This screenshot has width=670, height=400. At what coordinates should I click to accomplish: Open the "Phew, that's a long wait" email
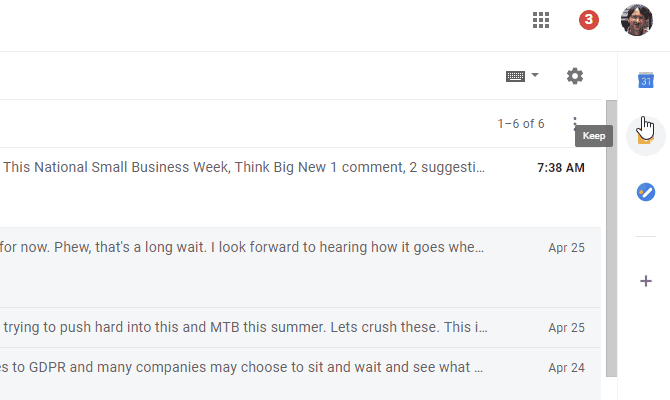[x=244, y=246]
